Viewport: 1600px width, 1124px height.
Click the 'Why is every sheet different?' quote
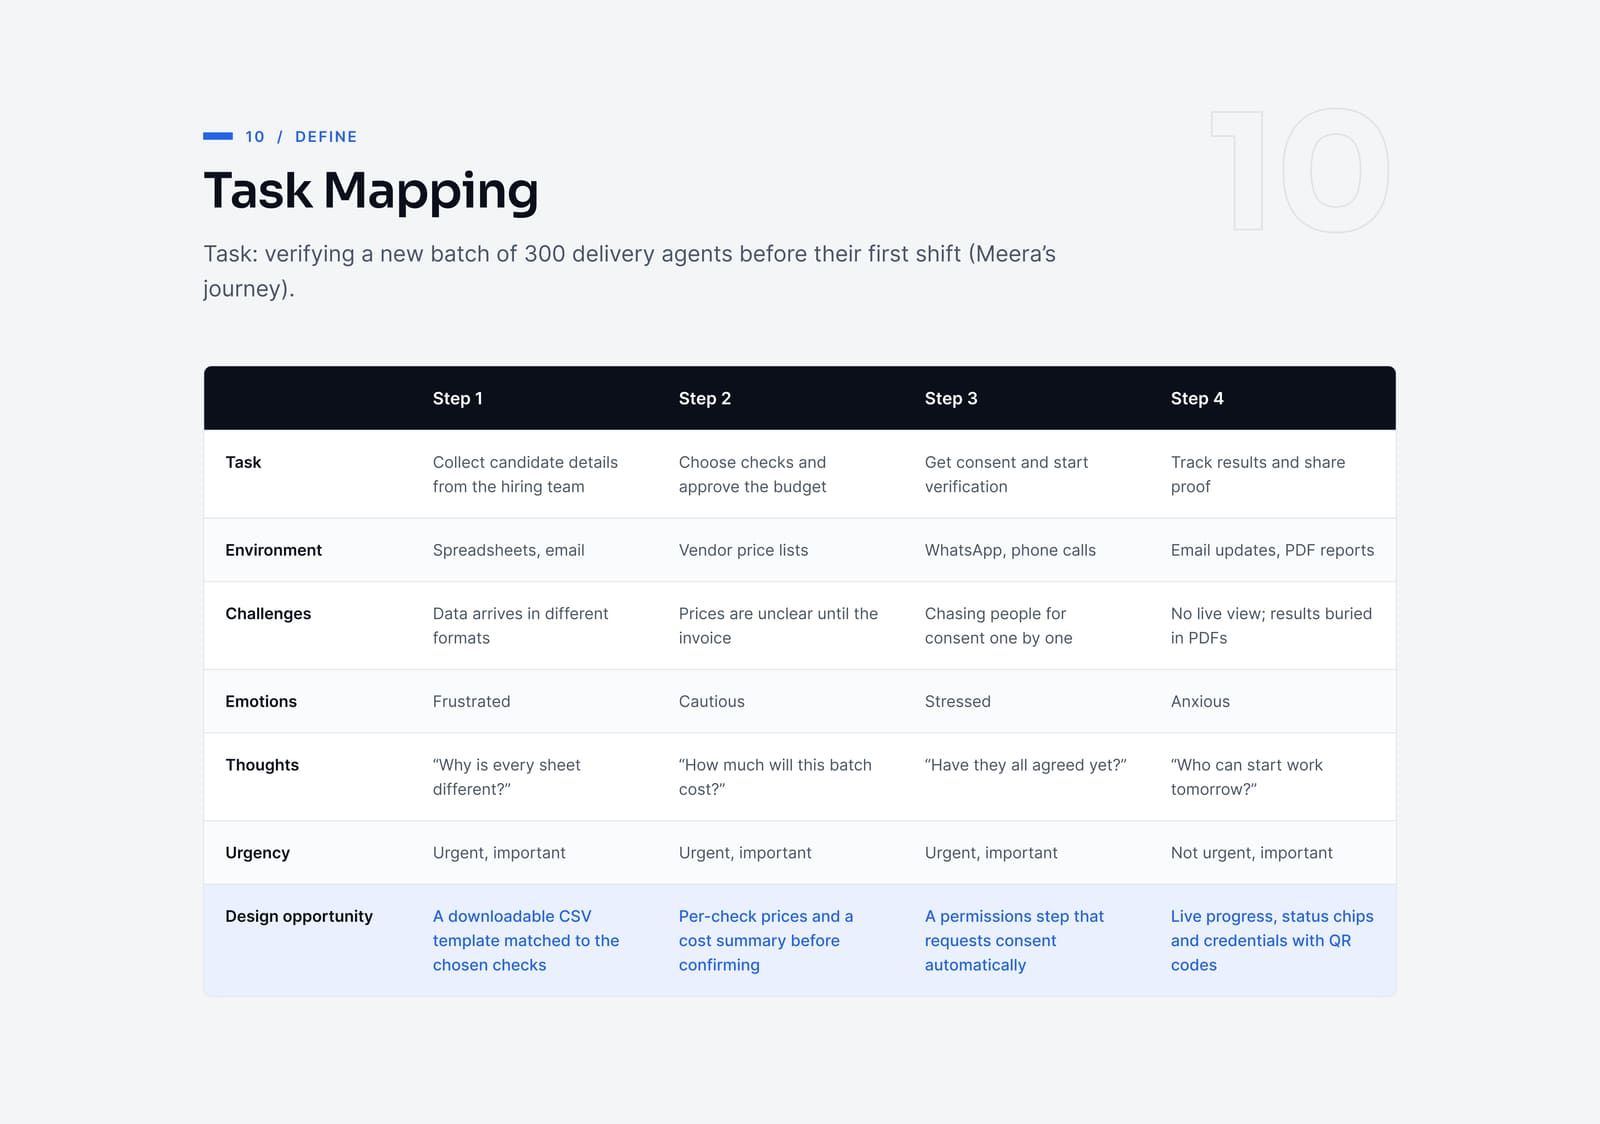[506, 777]
